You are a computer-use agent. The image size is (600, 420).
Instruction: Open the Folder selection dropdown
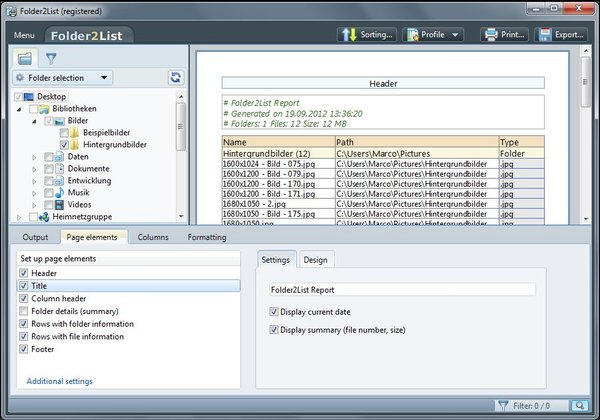click(62, 77)
